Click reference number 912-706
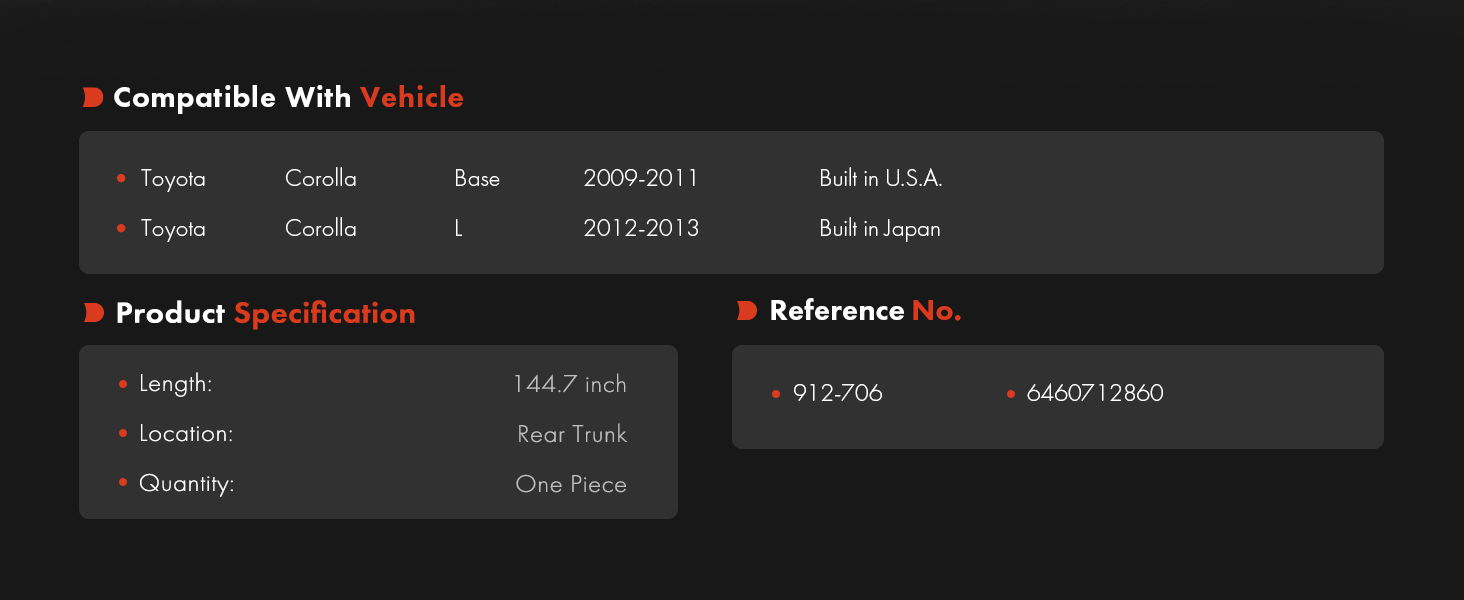Viewport: 1464px width, 600px height. coord(837,393)
